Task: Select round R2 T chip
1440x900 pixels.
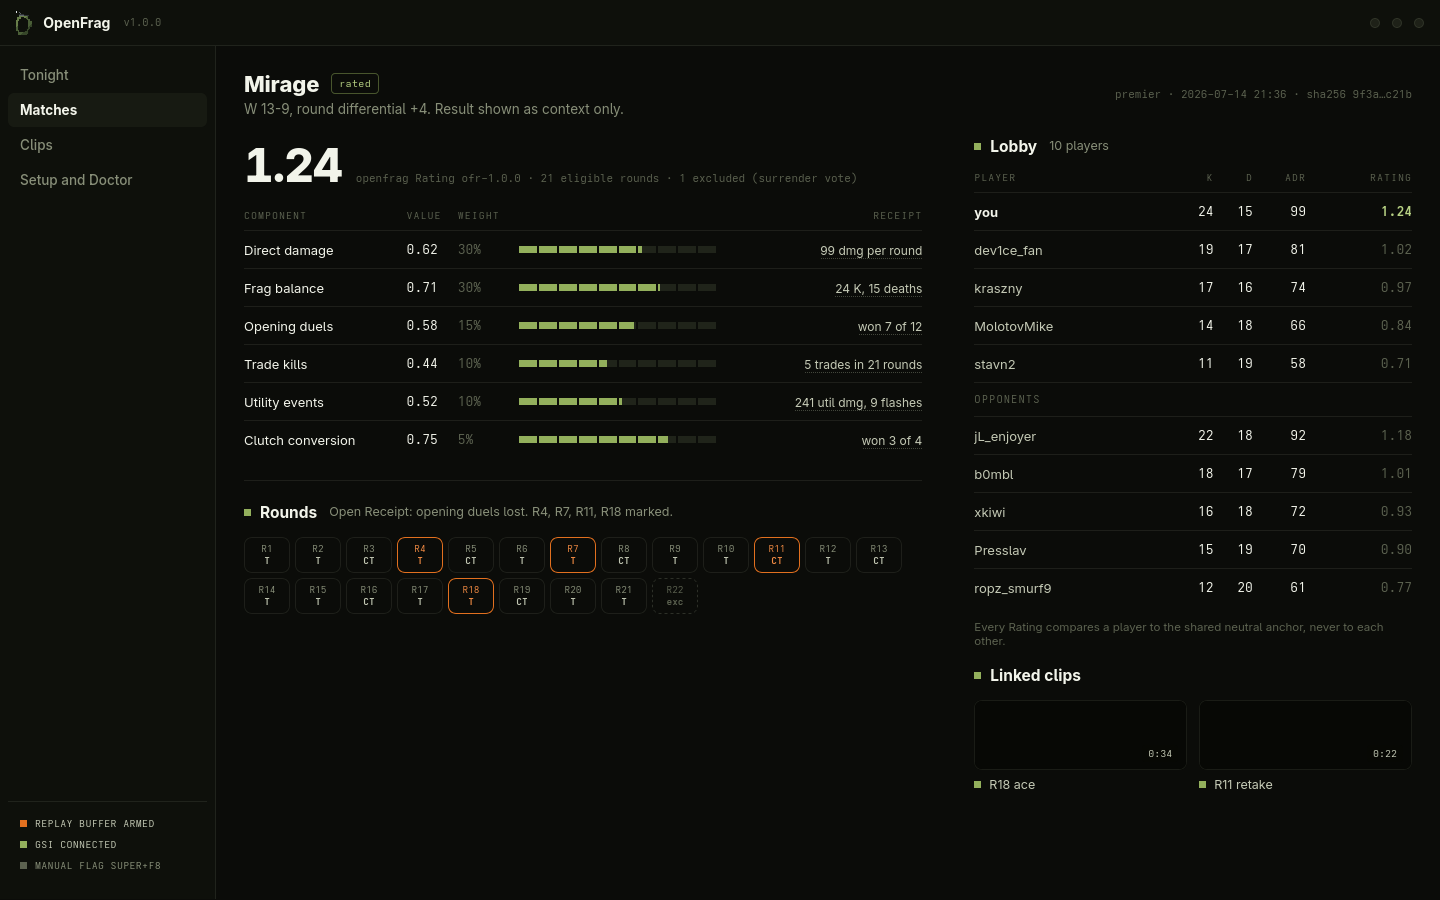Action: pyautogui.click(x=318, y=555)
